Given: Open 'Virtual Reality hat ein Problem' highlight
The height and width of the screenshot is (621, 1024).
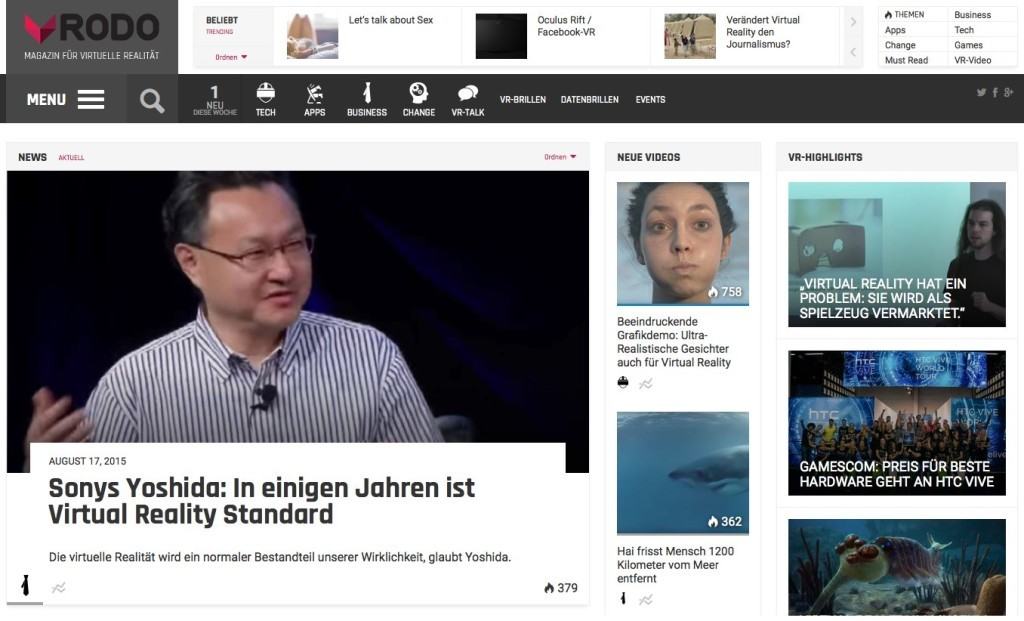Looking at the screenshot, I should point(897,255).
